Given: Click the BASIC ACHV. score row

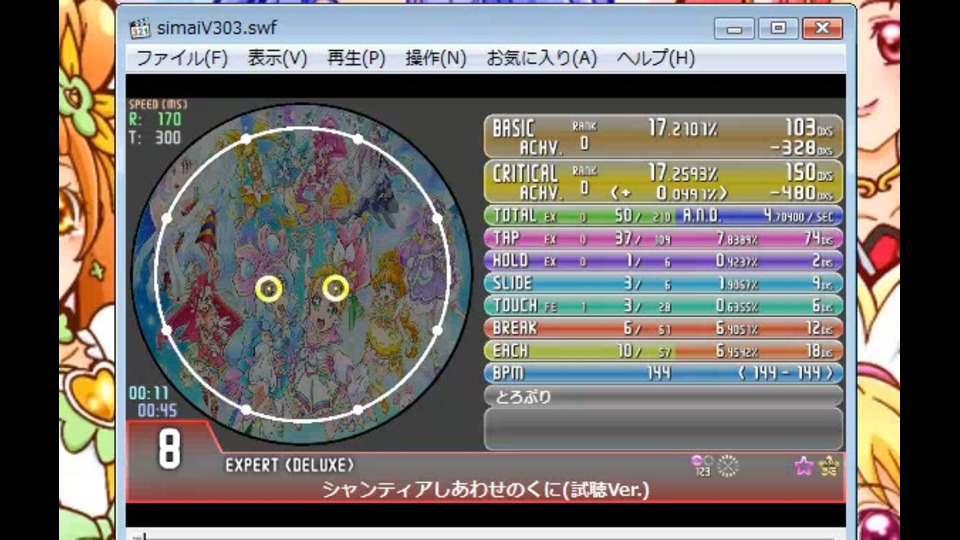Looking at the screenshot, I should click(663, 137).
